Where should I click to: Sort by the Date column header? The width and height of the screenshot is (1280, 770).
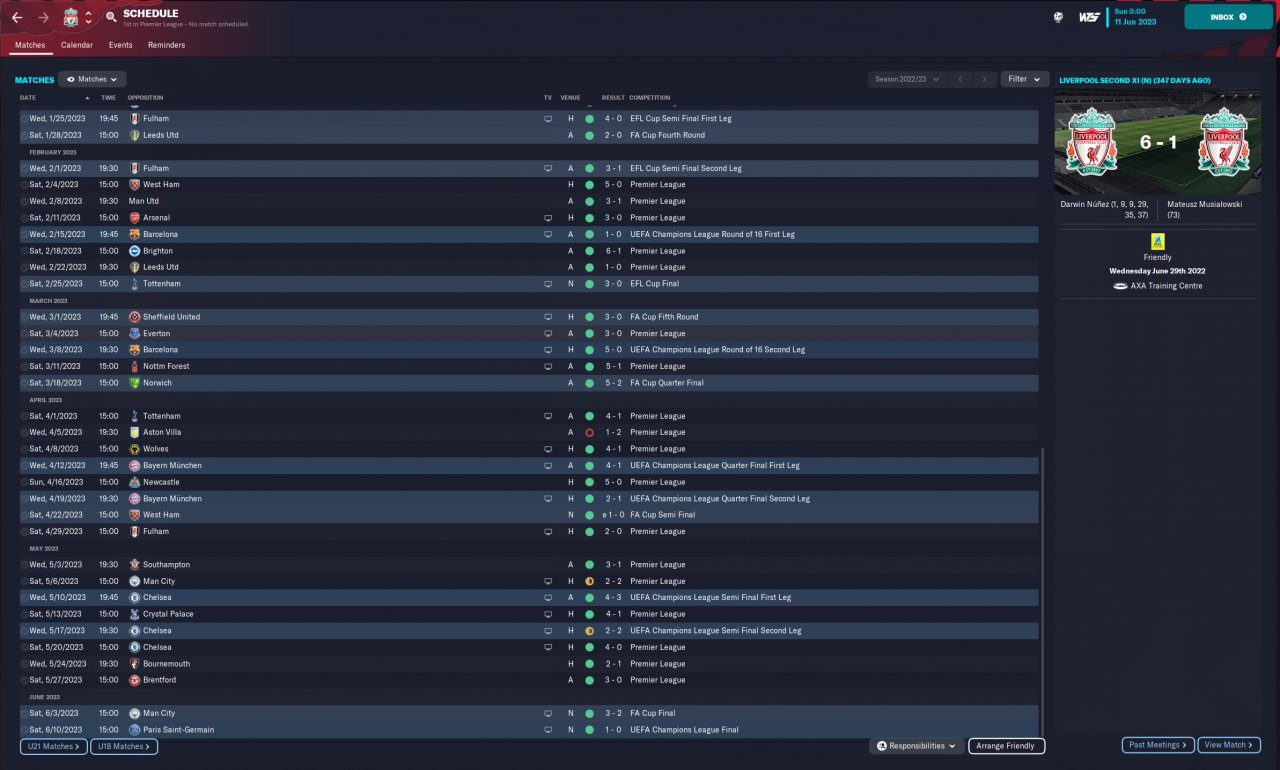click(x=28, y=98)
